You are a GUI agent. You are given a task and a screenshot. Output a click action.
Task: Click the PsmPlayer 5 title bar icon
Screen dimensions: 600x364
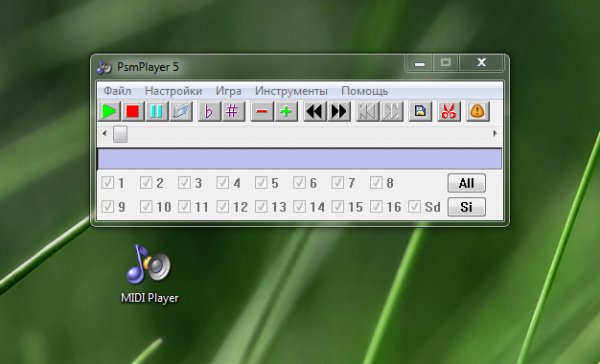coord(104,67)
